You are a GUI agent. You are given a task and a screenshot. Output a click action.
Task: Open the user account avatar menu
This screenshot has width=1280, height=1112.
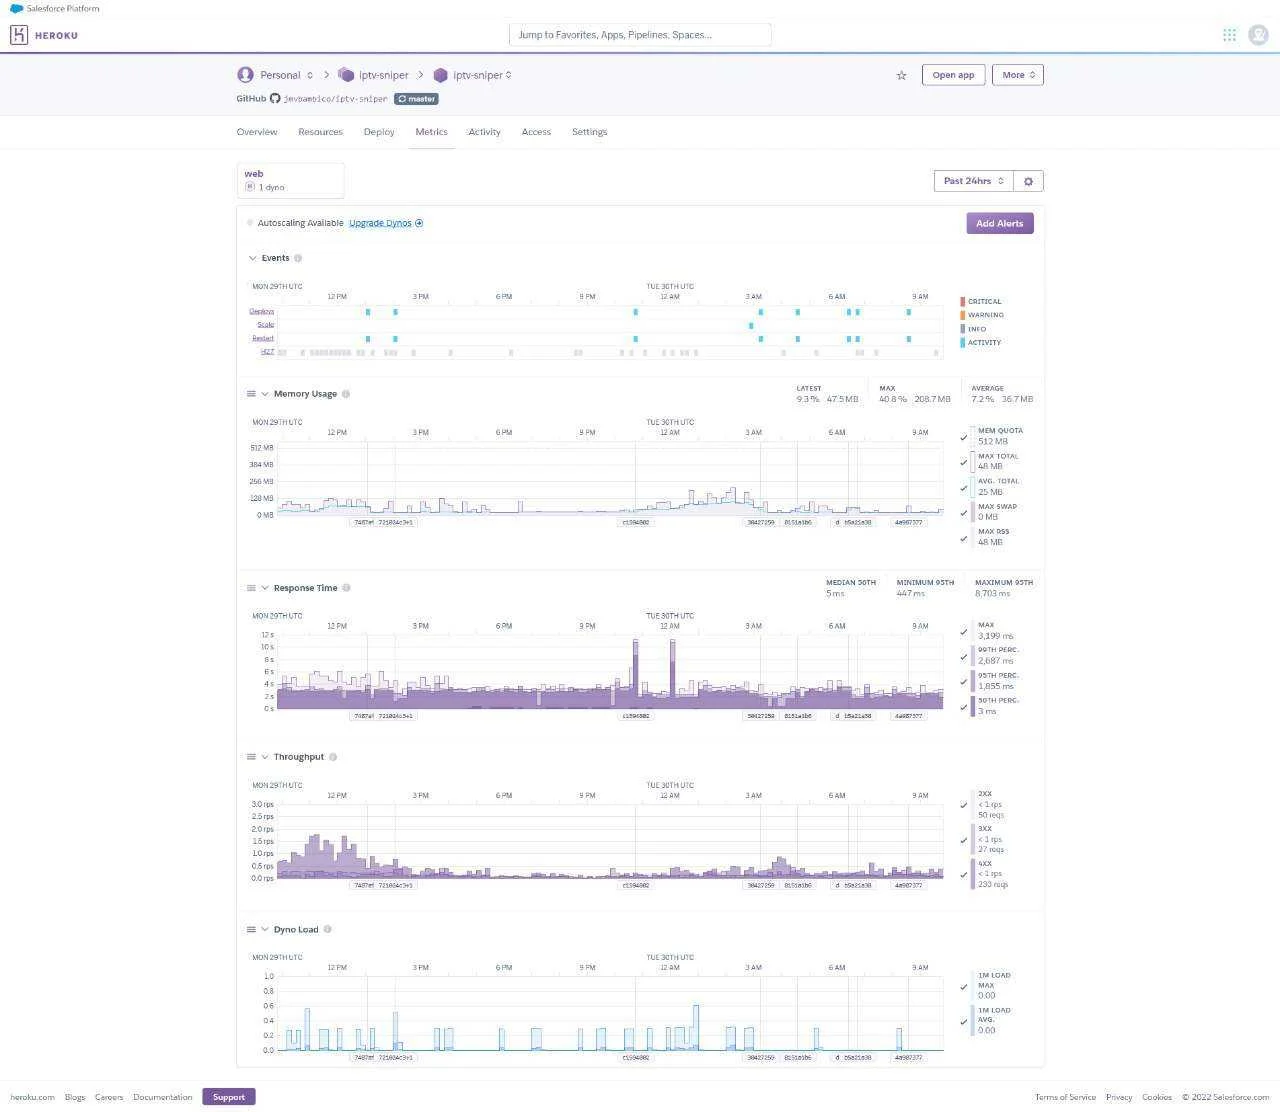pyautogui.click(x=1258, y=35)
